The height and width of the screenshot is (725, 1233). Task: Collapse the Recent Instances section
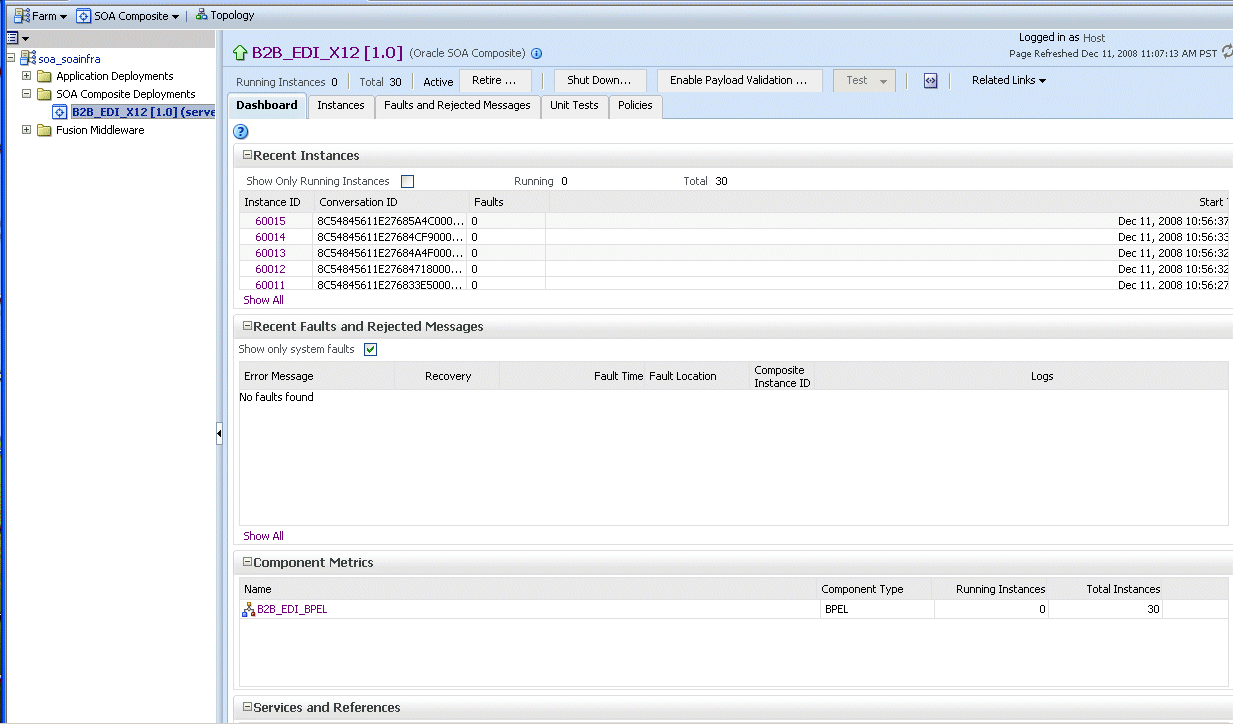pos(247,156)
